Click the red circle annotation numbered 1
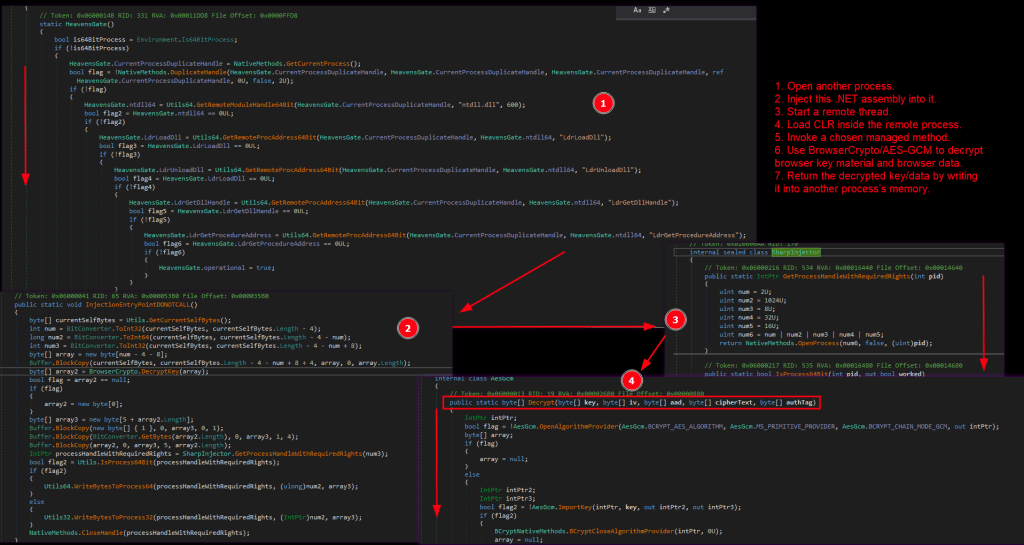Image resolution: width=1024 pixels, height=545 pixels. point(603,103)
